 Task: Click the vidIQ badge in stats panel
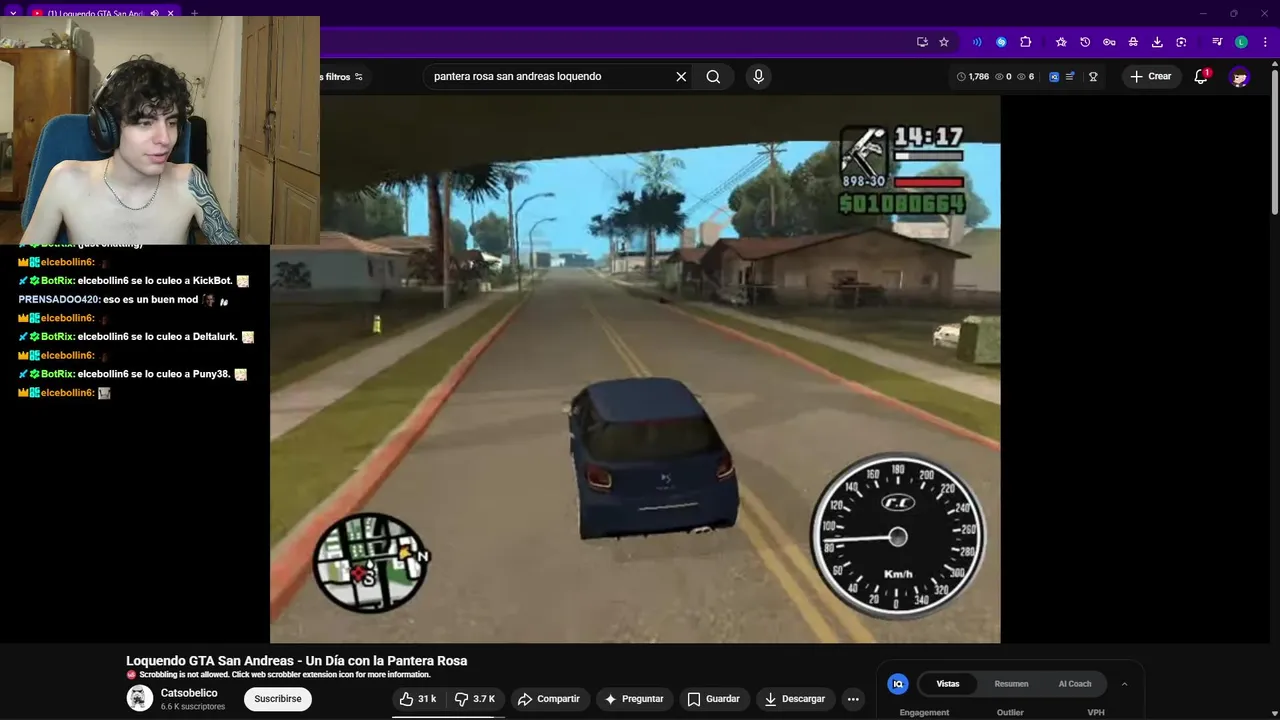[898, 684]
